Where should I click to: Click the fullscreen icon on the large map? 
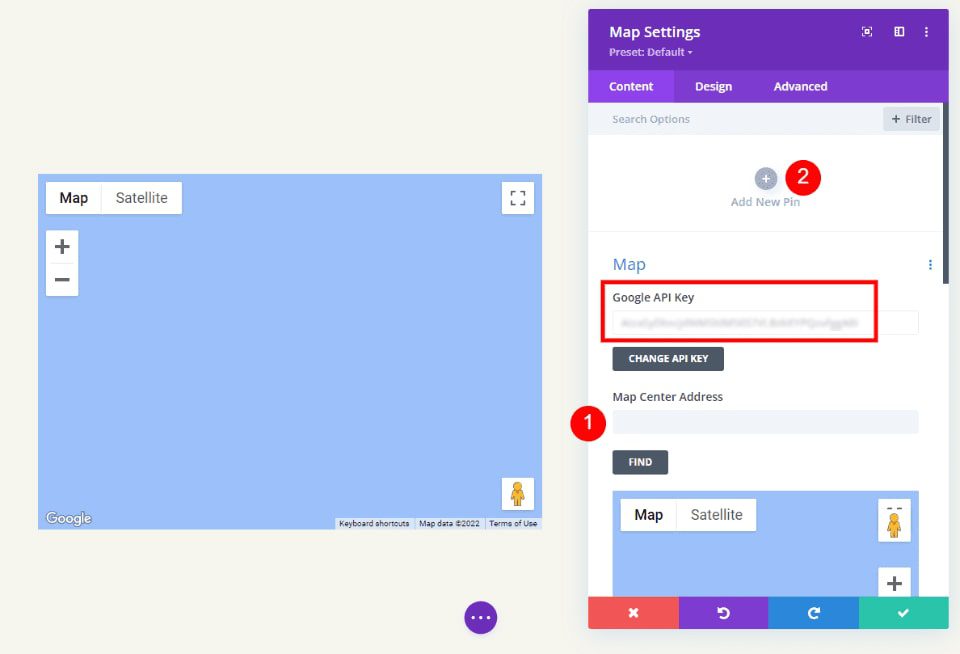click(x=517, y=197)
